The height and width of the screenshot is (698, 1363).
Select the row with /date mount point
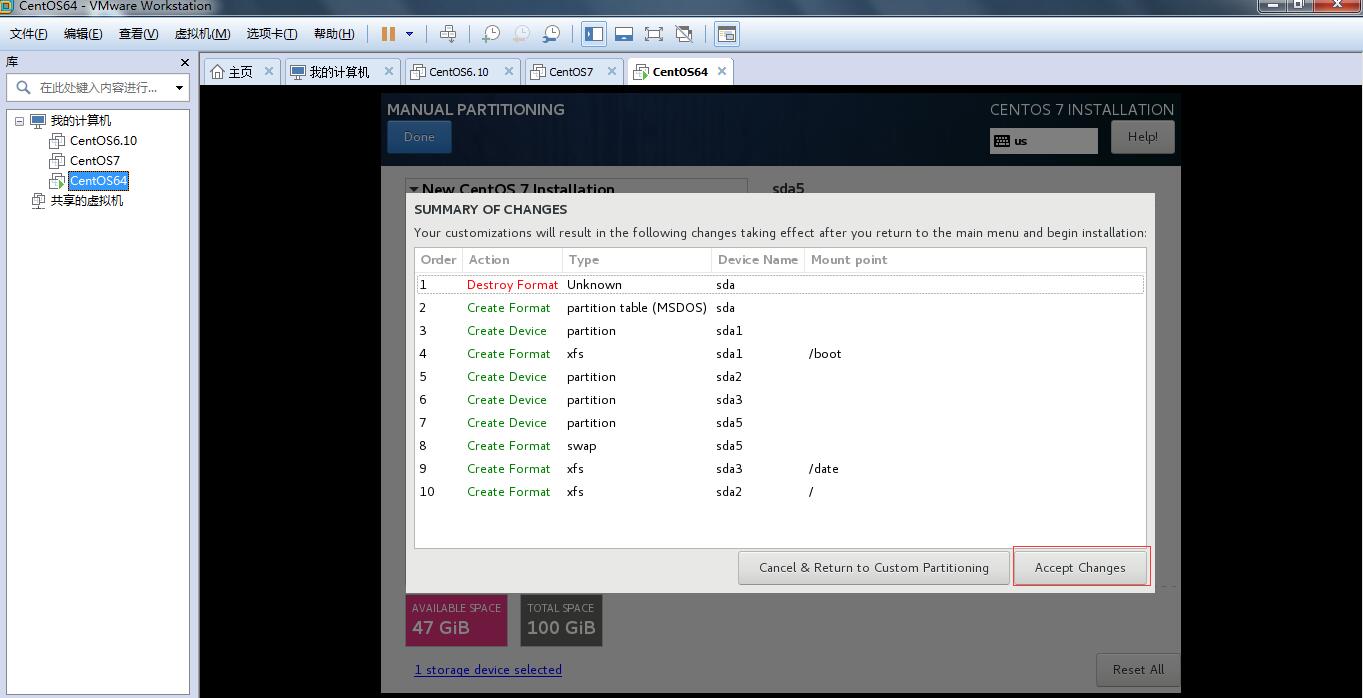click(780, 469)
